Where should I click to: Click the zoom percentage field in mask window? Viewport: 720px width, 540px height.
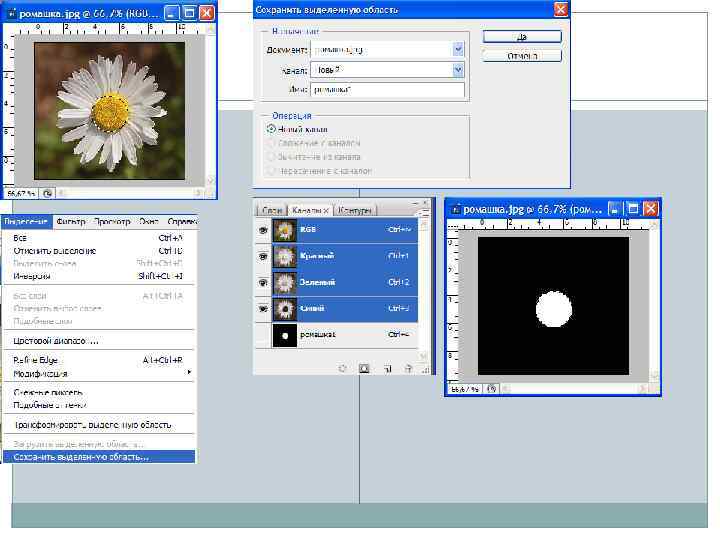click(x=465, y=389)
